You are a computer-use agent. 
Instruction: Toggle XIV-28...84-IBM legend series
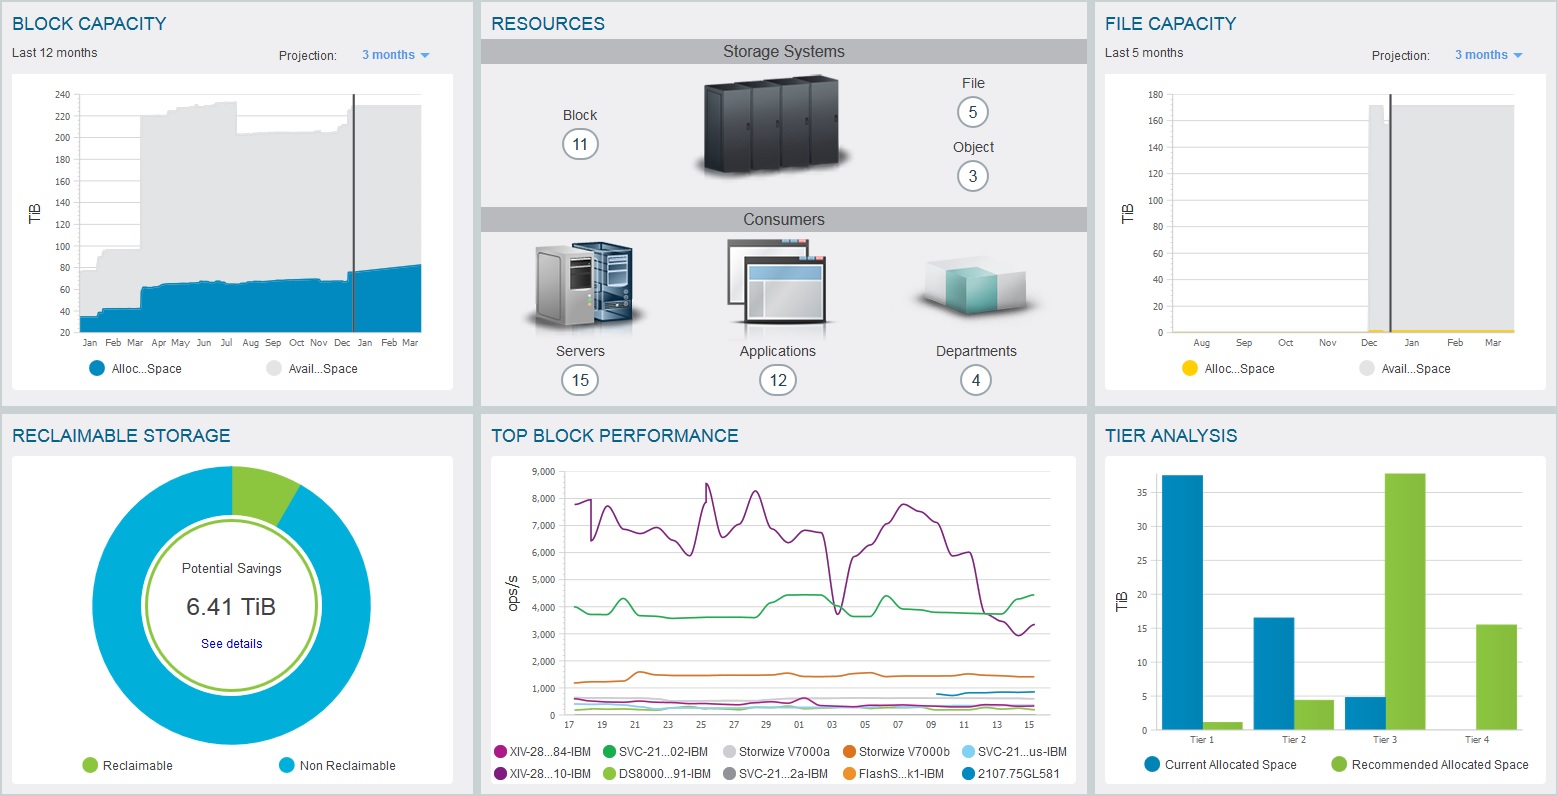(x=542, y=751)
